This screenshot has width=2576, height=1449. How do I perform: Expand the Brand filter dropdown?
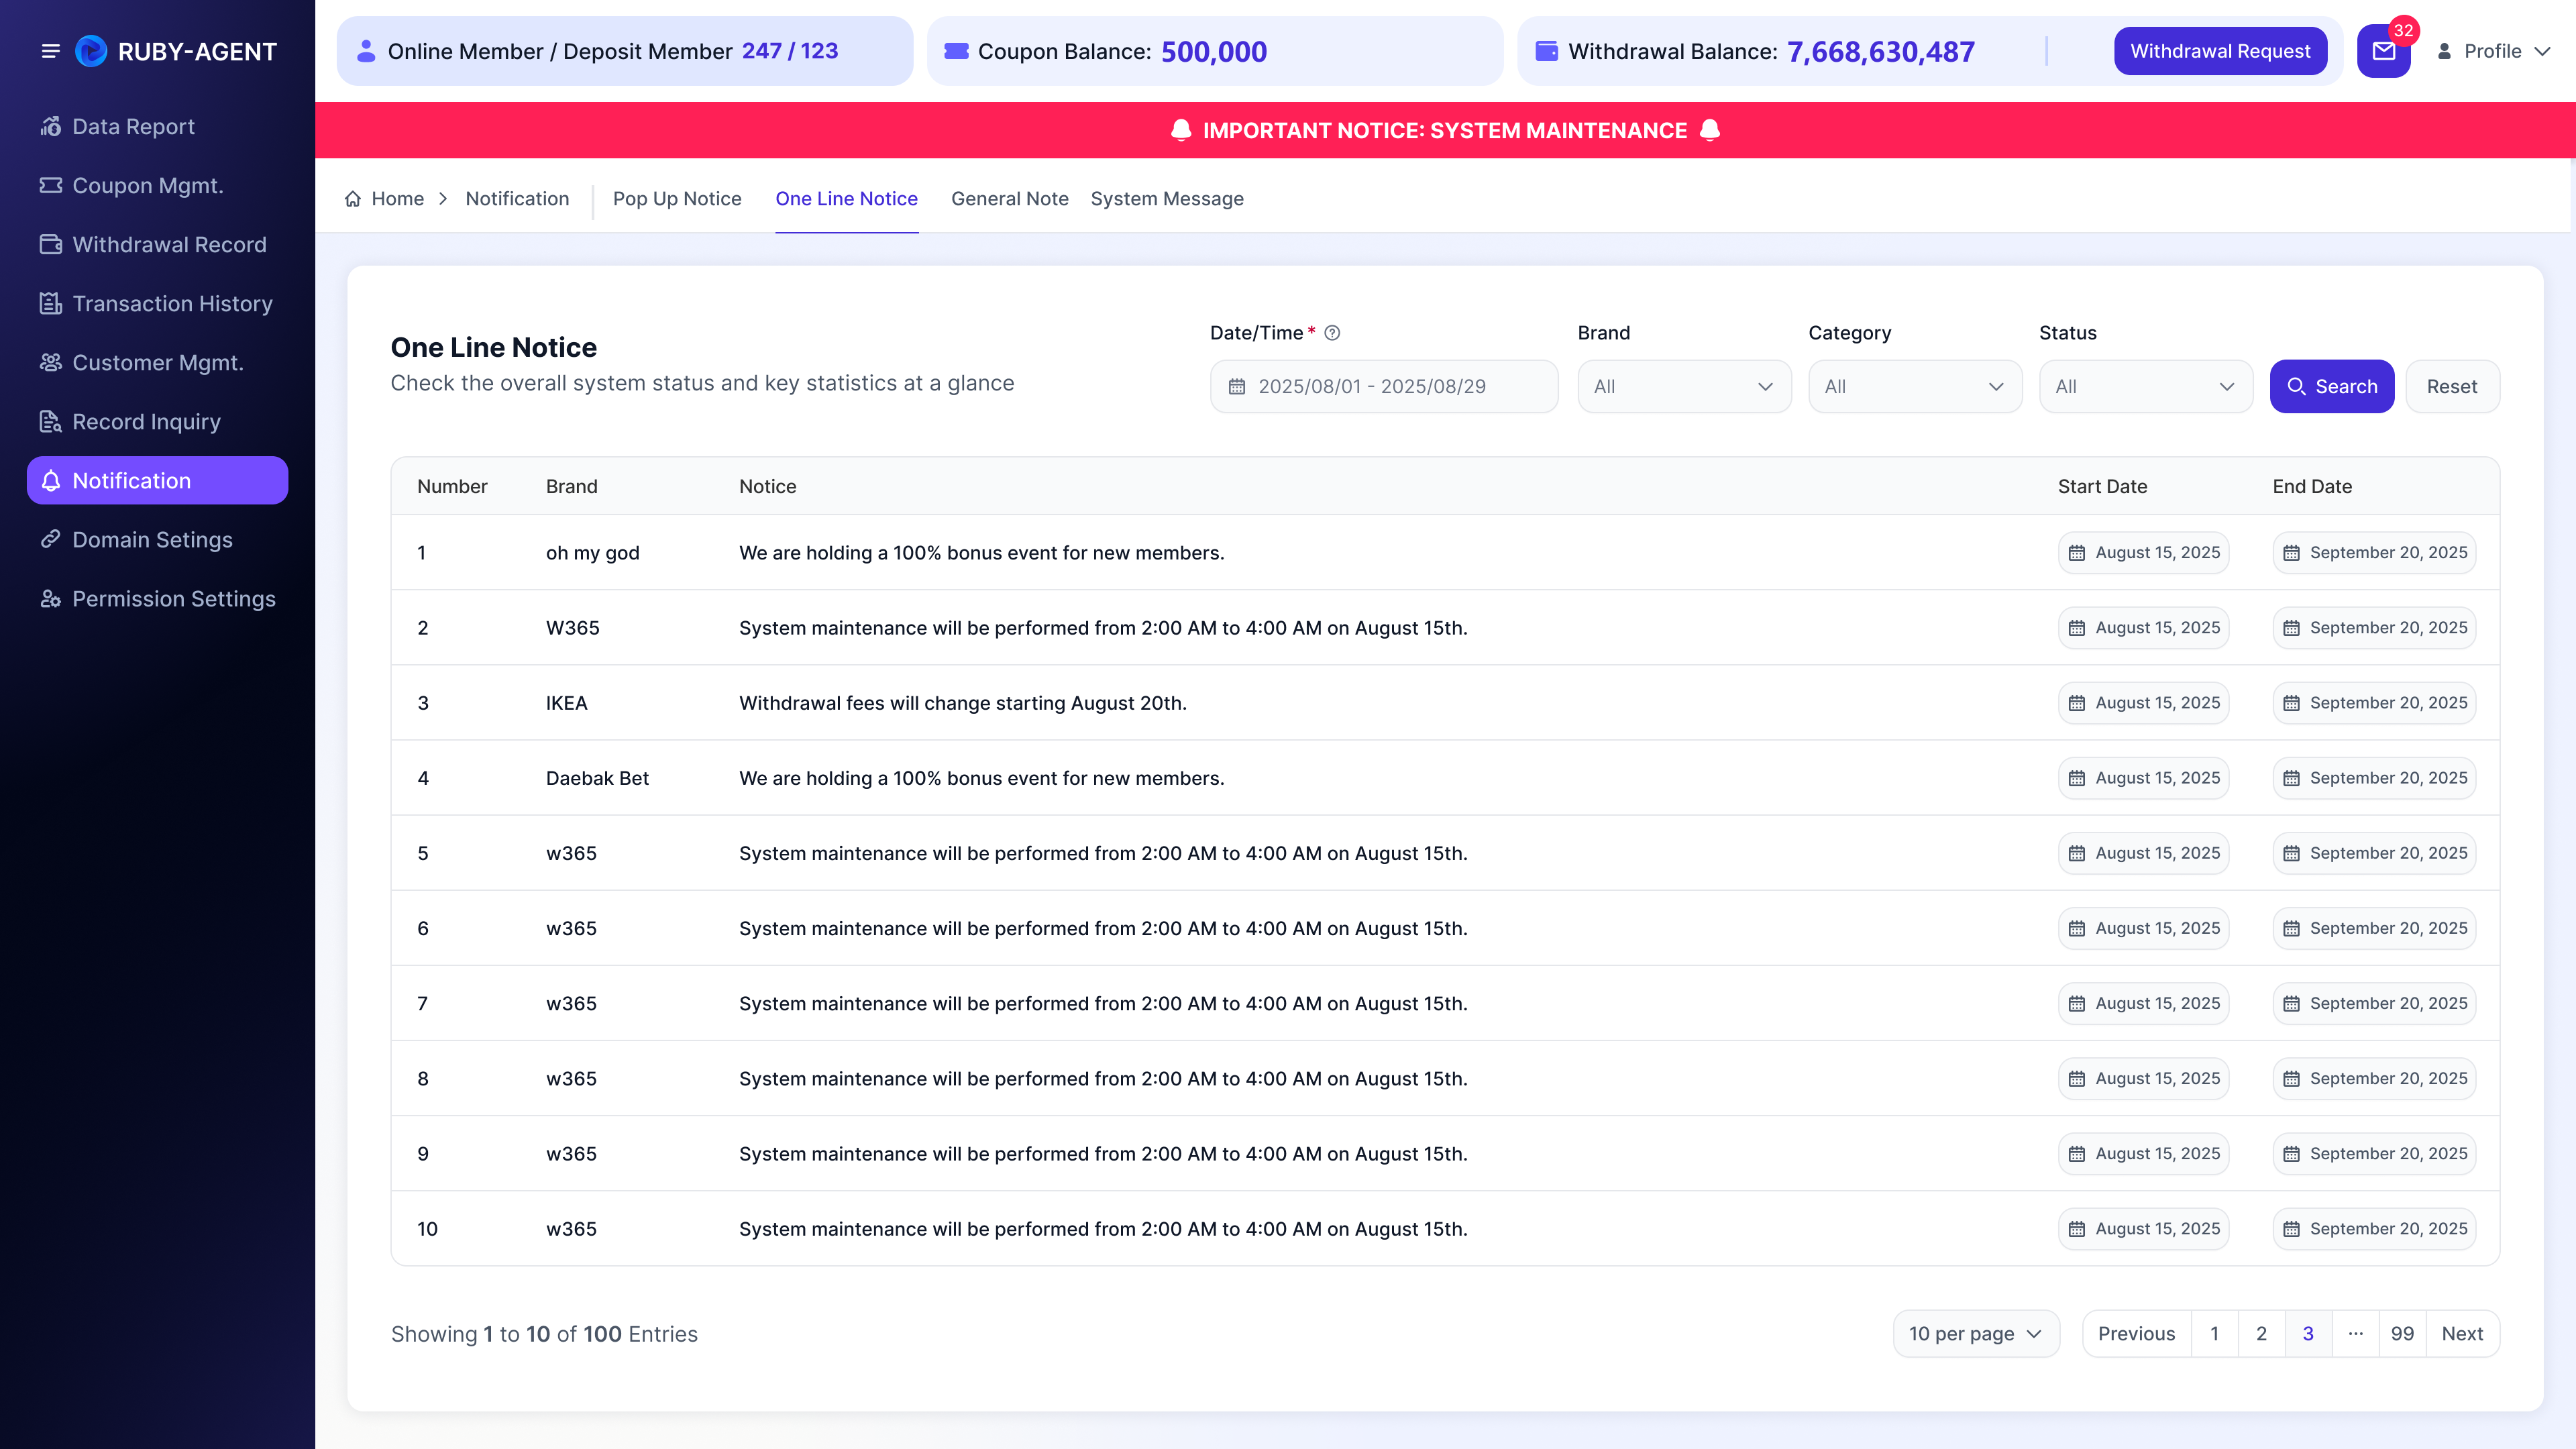(x=1684, y=387)
